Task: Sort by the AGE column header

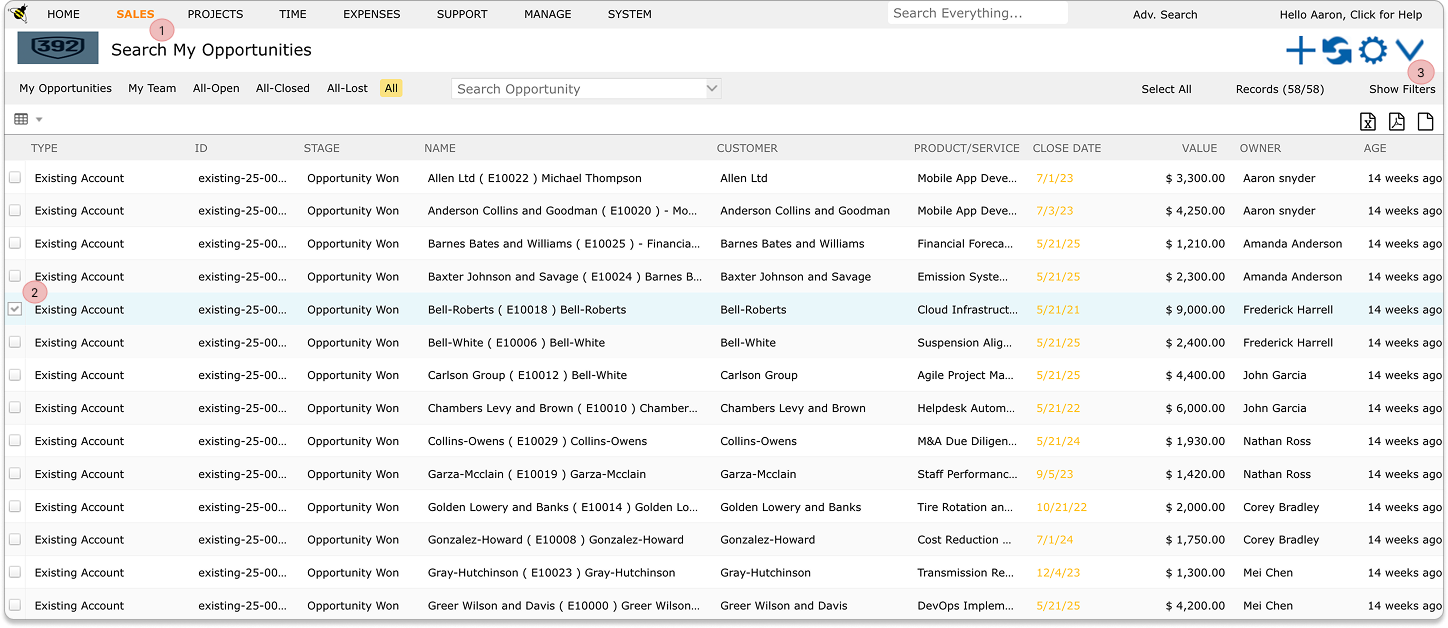Action: click(x=1375, y=148)
